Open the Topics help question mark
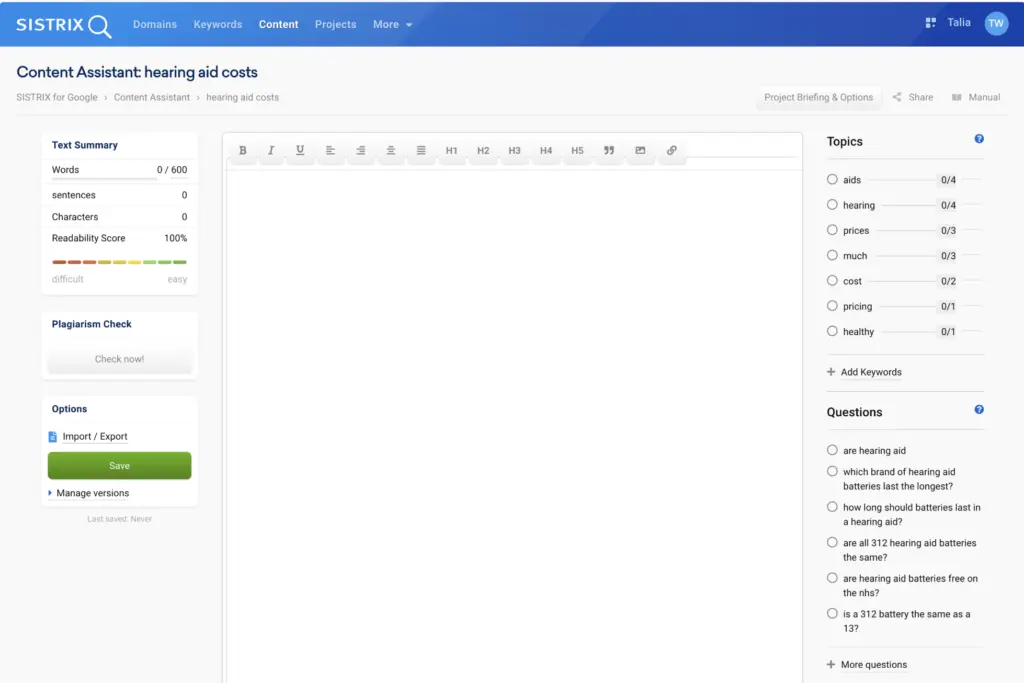Viewport: 1024px width, 683px height. coord(979,138)
